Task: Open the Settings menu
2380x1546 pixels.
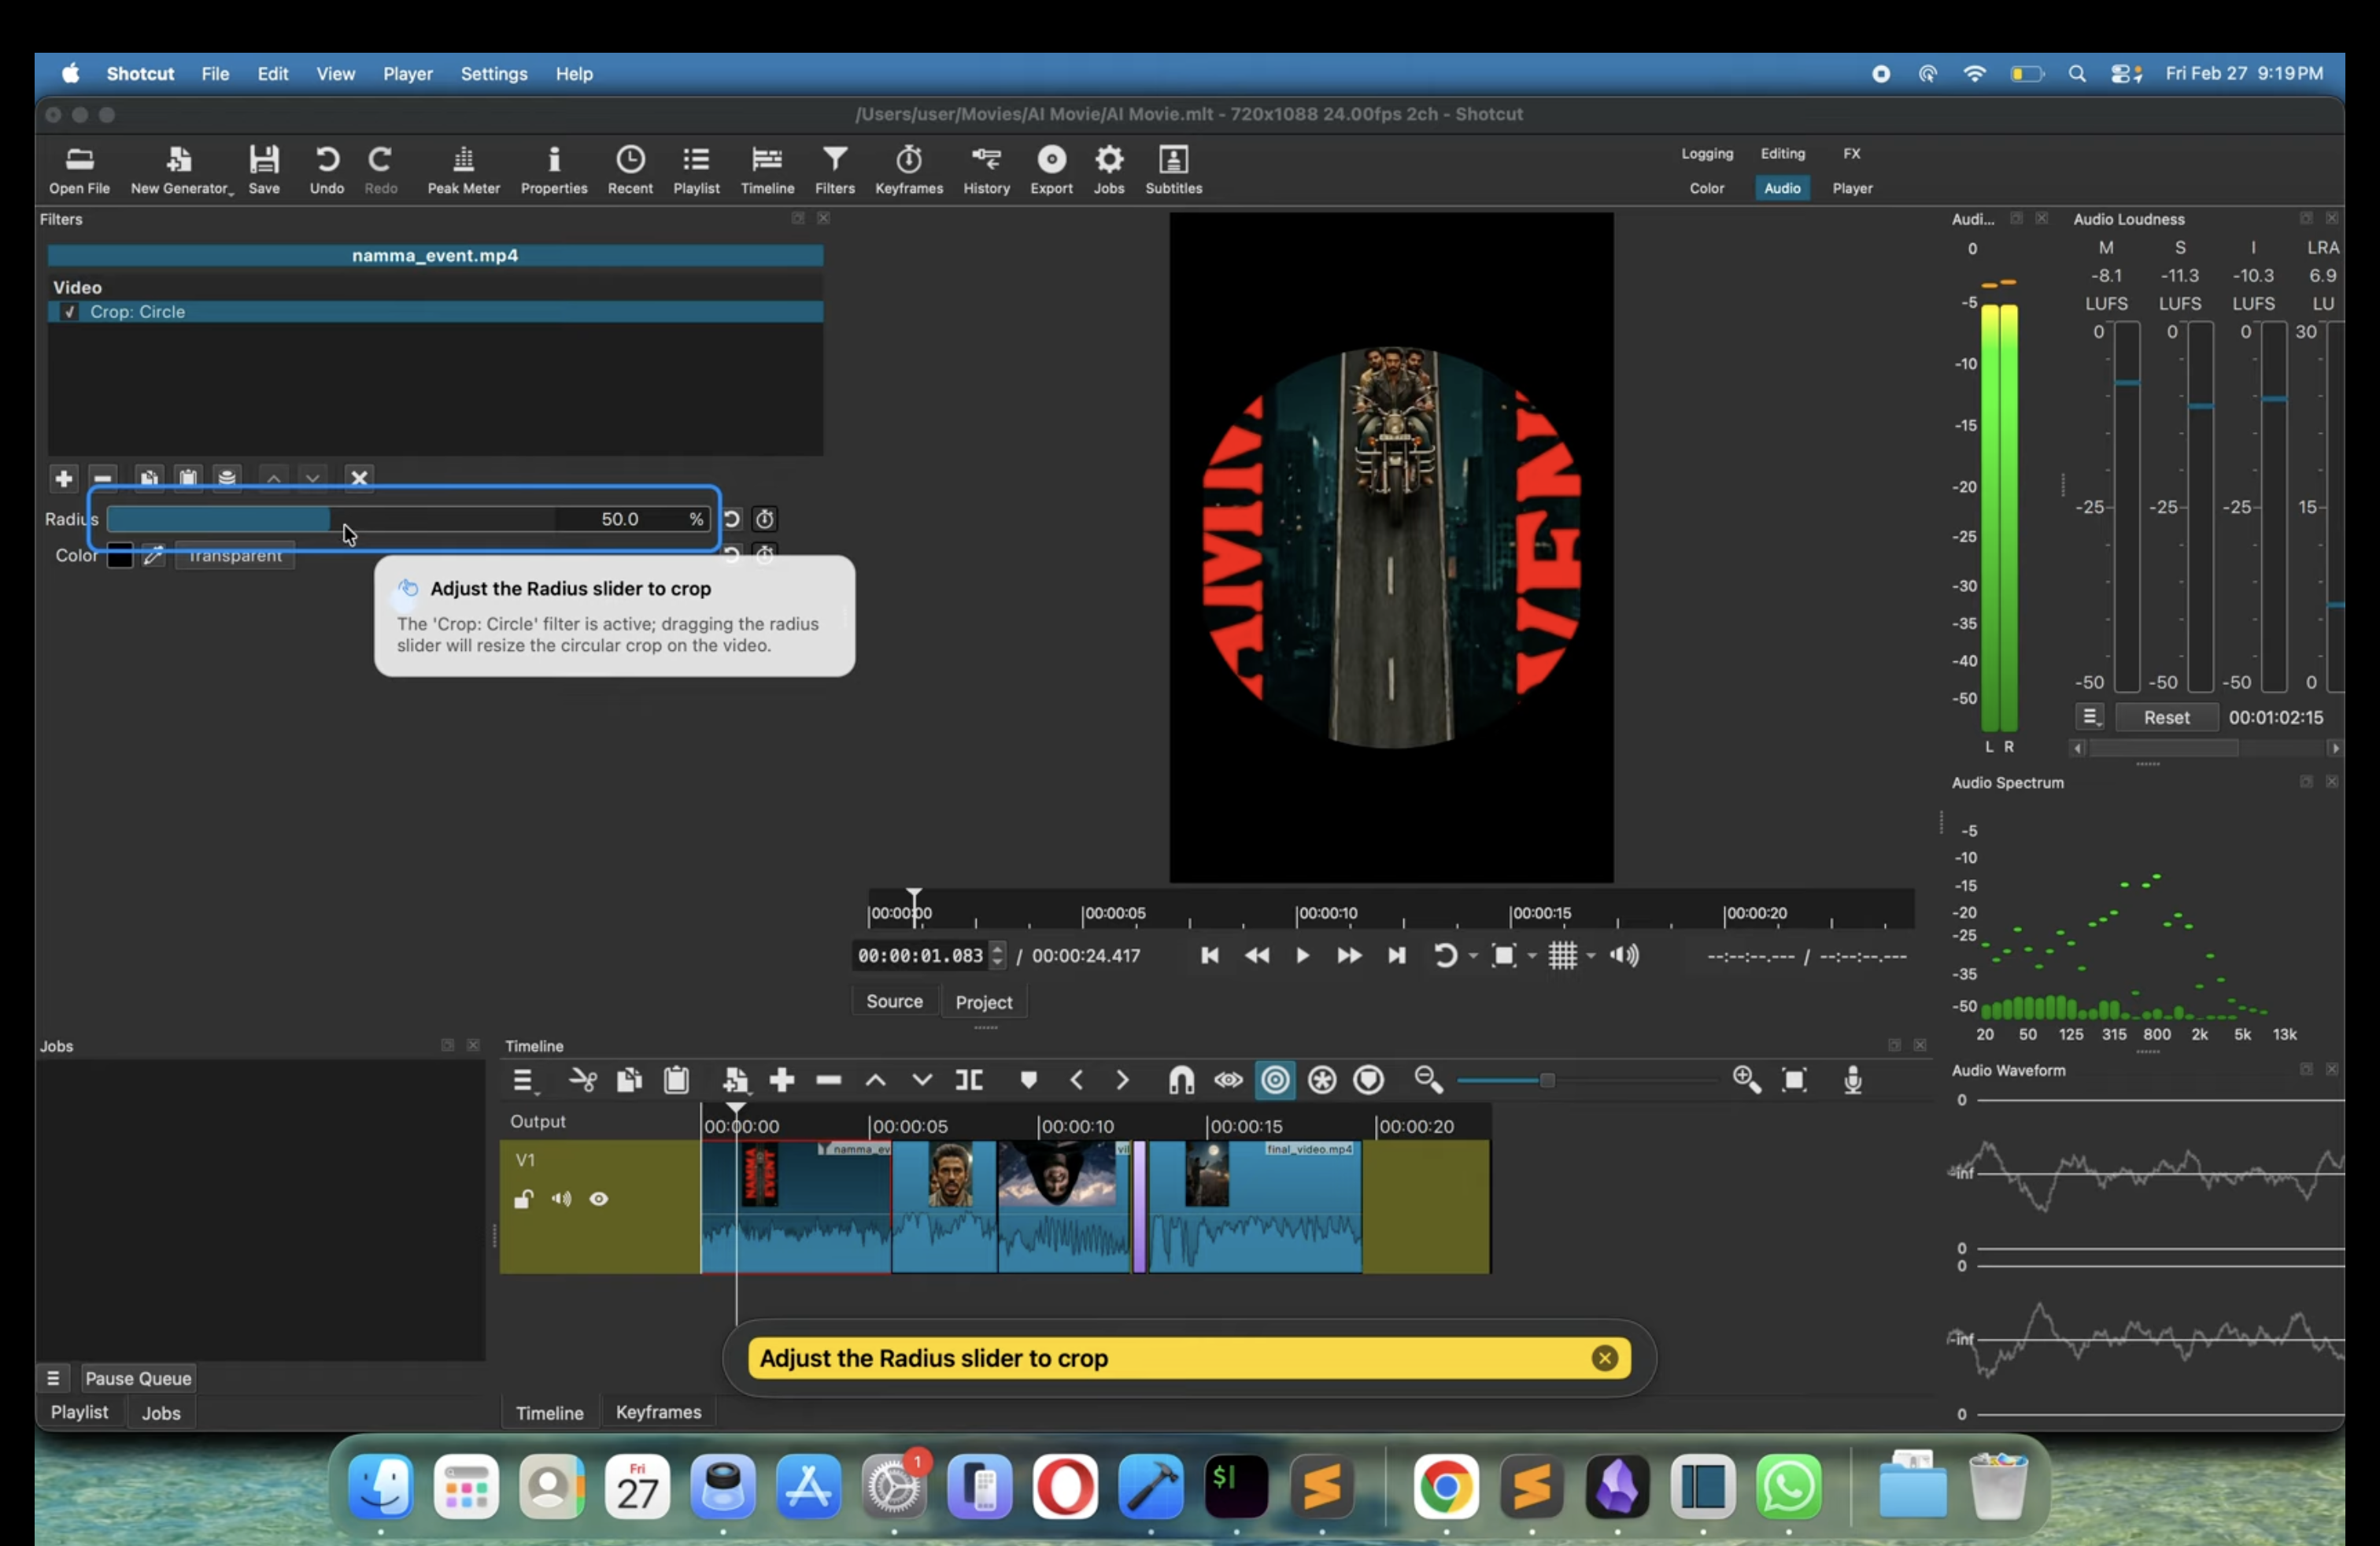Action: (493, 74)
